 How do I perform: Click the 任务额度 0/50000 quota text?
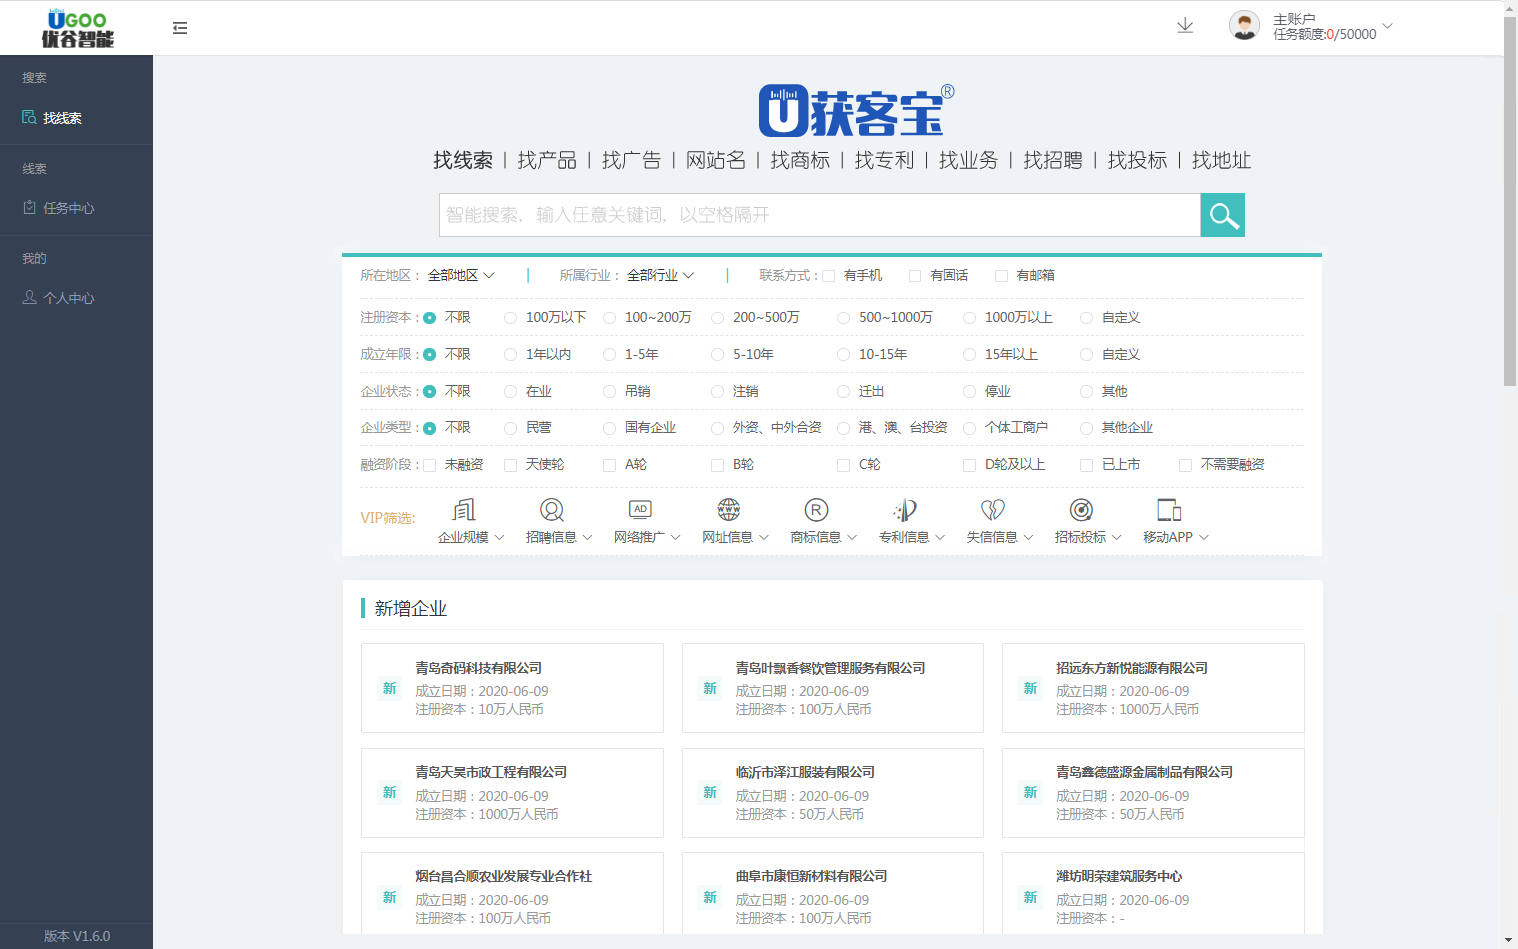pyautogui.click(x=1324, y=34)
